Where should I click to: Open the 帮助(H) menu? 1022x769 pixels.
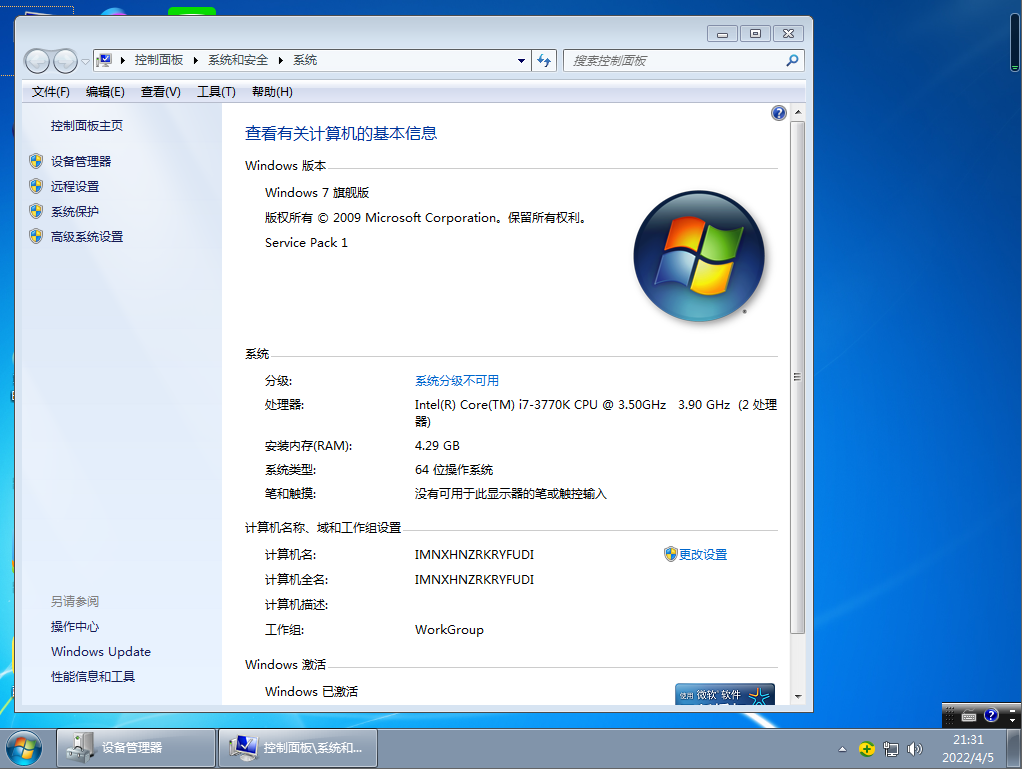(272, 92)
